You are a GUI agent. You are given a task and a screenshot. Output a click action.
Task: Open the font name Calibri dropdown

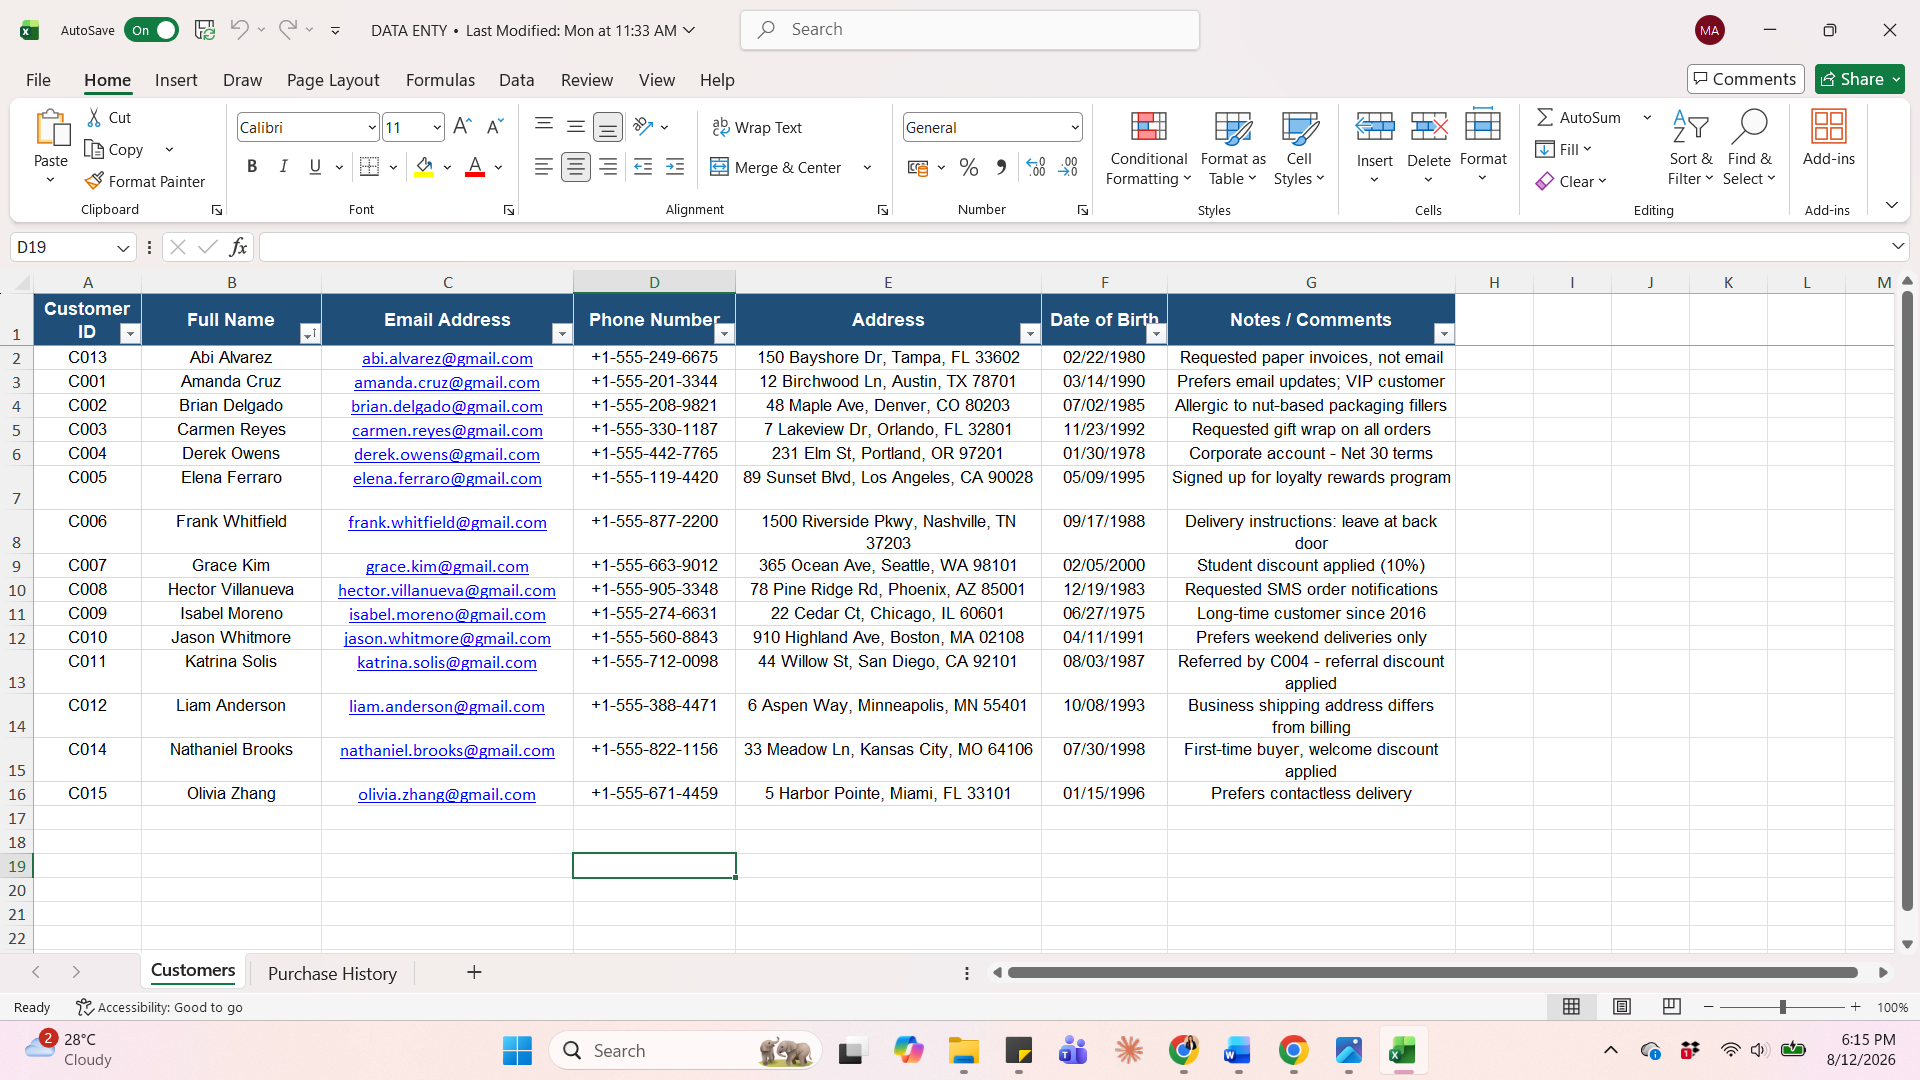point(372,127)
